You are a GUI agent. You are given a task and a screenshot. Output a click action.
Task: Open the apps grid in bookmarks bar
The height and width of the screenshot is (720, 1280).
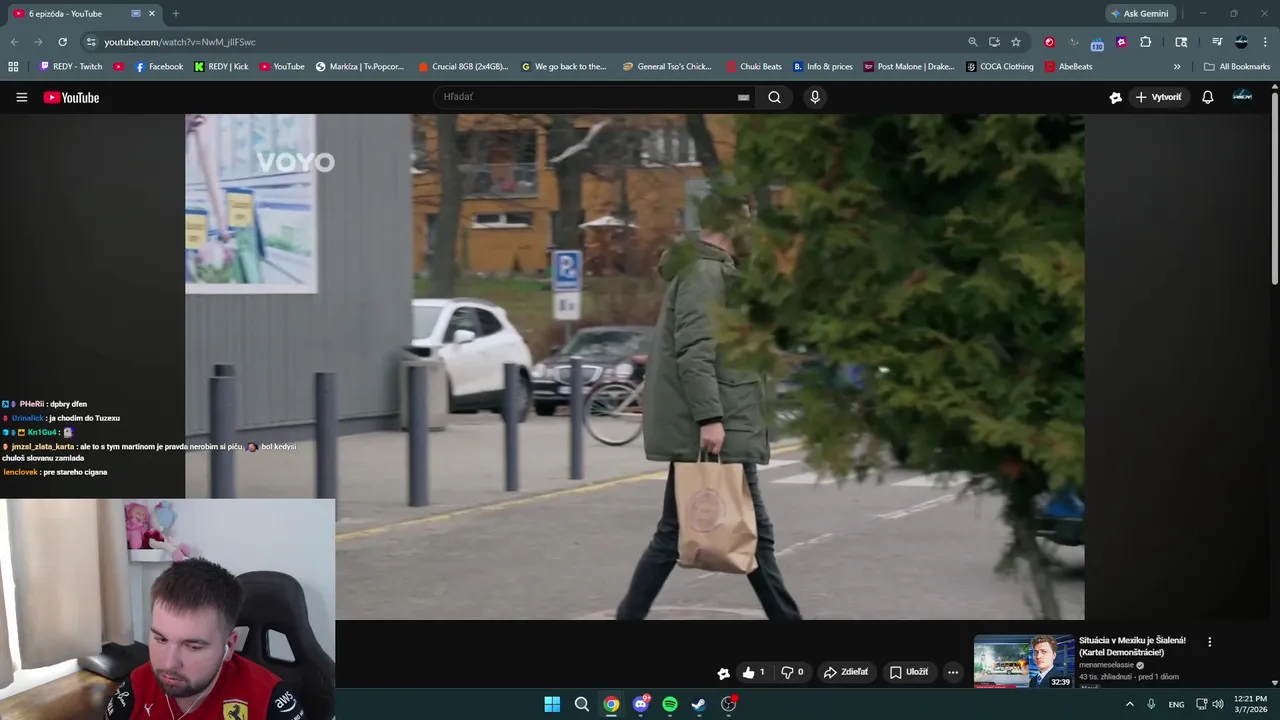tap(13, 67)
